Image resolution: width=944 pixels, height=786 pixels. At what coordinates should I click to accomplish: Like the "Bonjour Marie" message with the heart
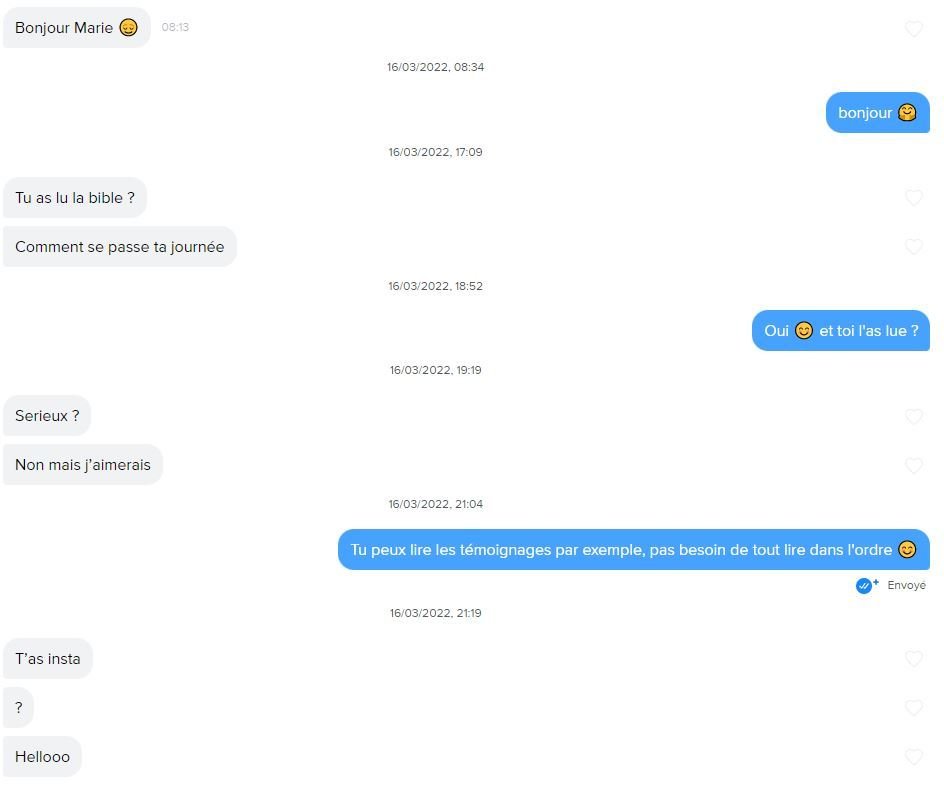click(x=913, y=28)
